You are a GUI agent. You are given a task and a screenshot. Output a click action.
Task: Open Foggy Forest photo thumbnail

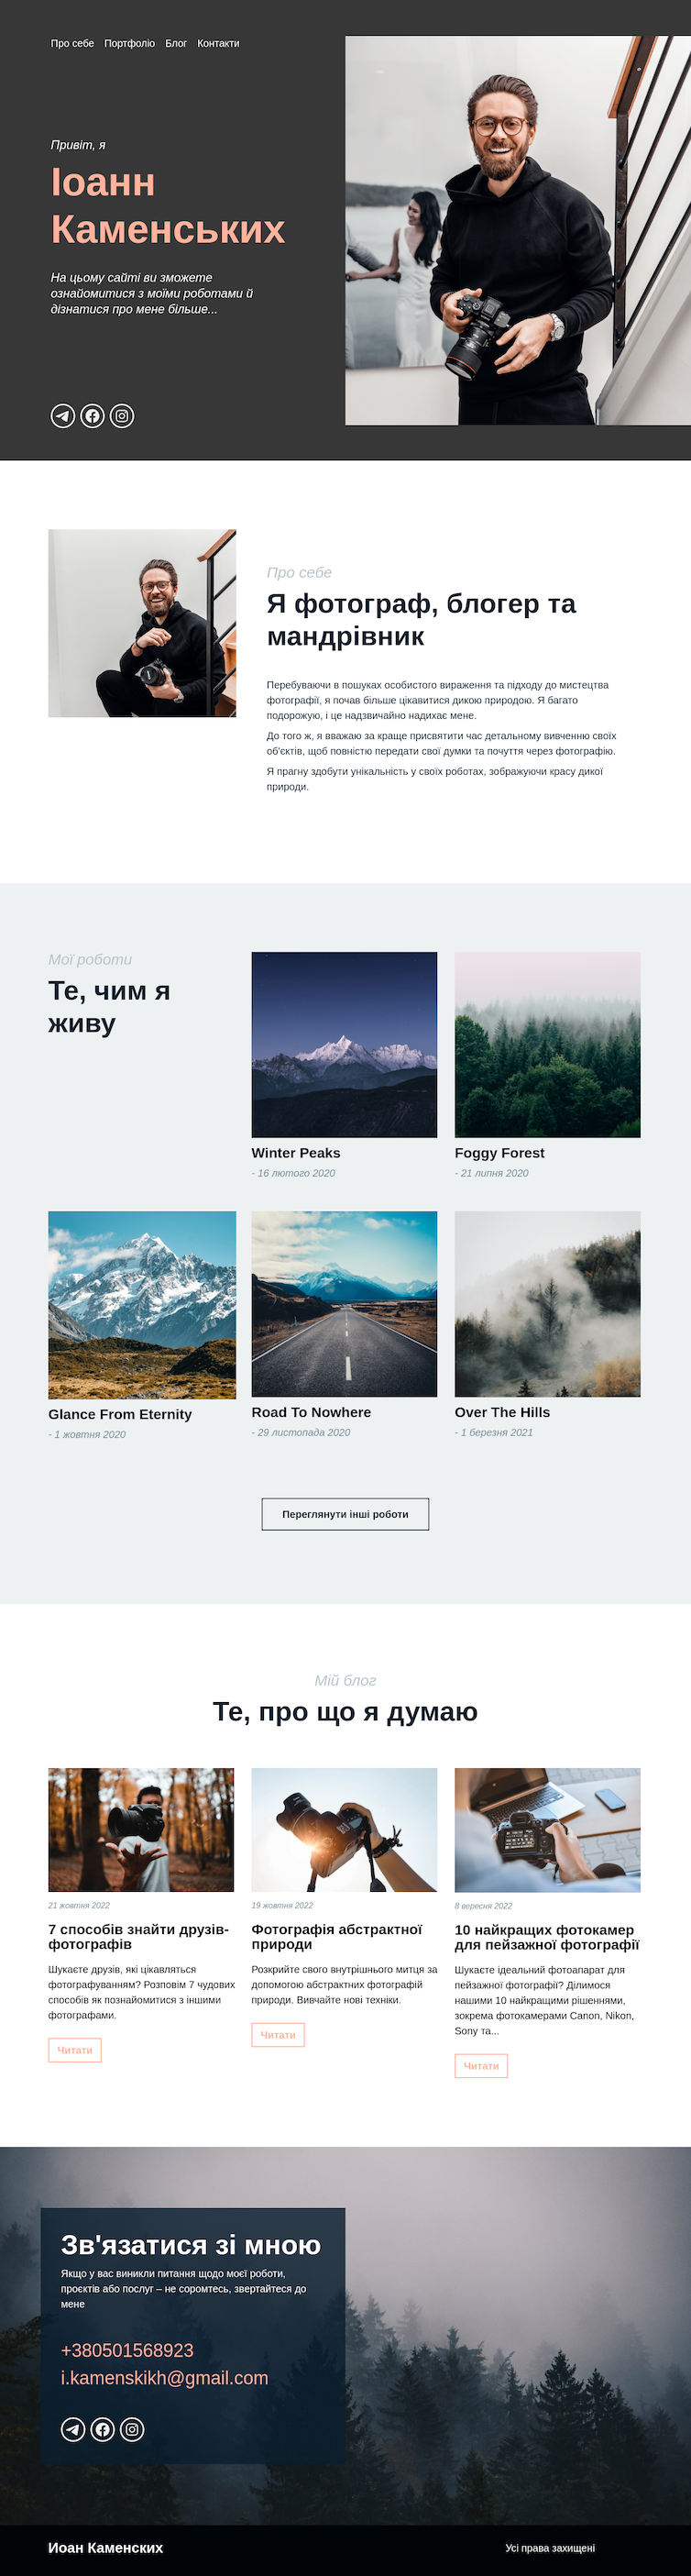click(x=547, y=1044)
